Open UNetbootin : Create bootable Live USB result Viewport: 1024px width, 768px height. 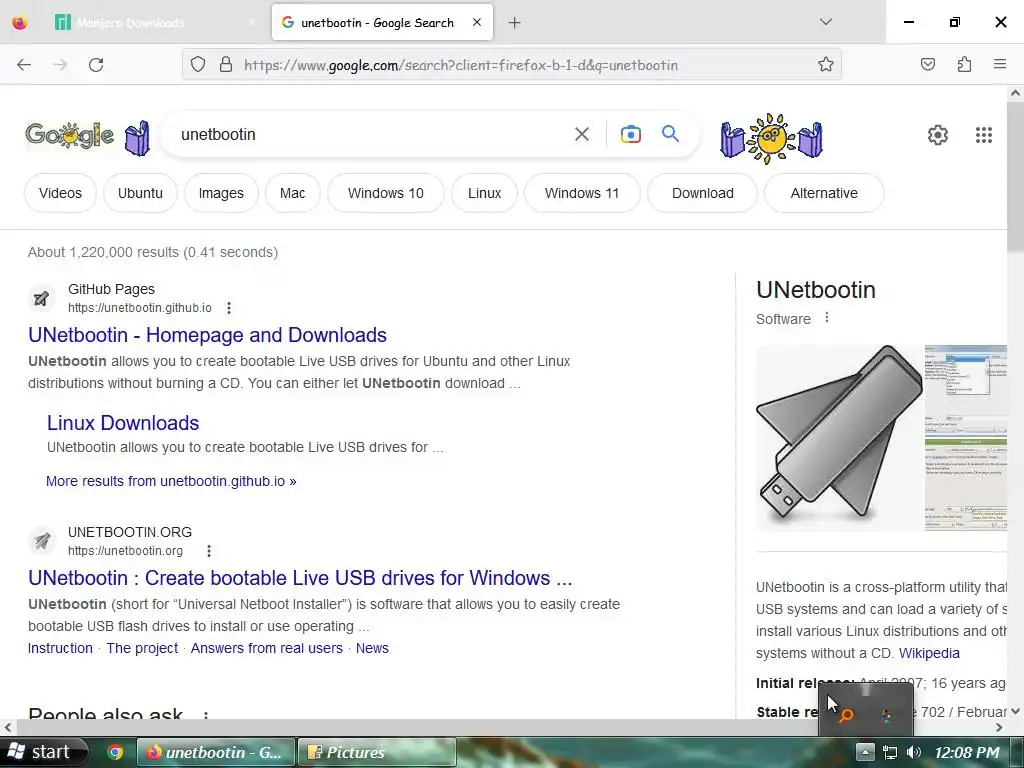[300, 578]
